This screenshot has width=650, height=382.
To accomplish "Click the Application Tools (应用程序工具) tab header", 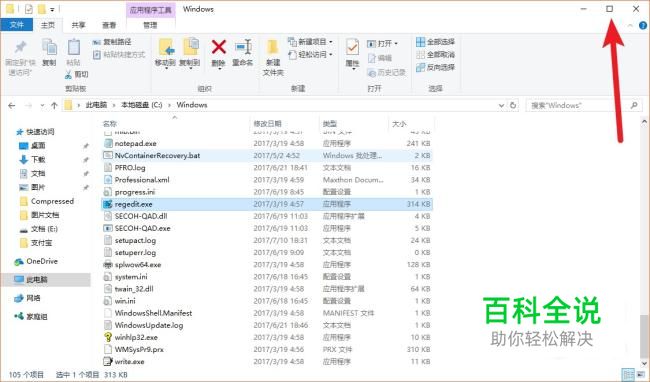I will (x=150, y=10).
